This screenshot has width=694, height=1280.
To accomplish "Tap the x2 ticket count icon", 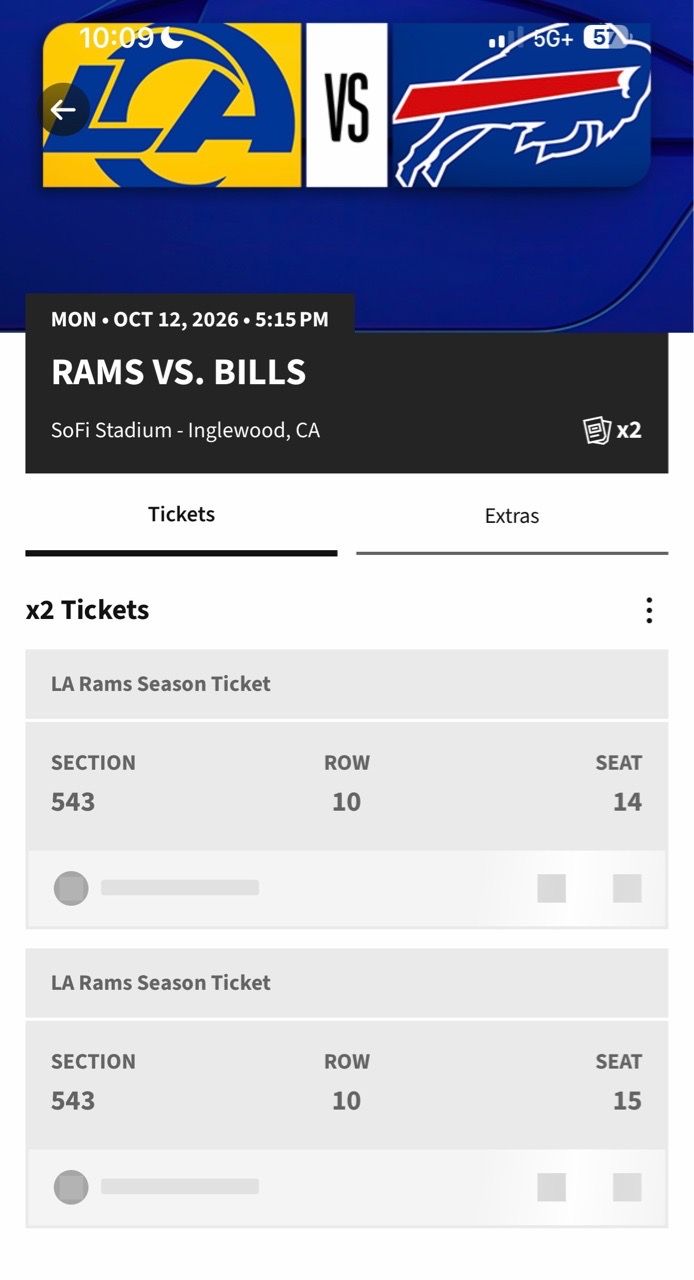I will pyautogui.click(x=612, y=431).
